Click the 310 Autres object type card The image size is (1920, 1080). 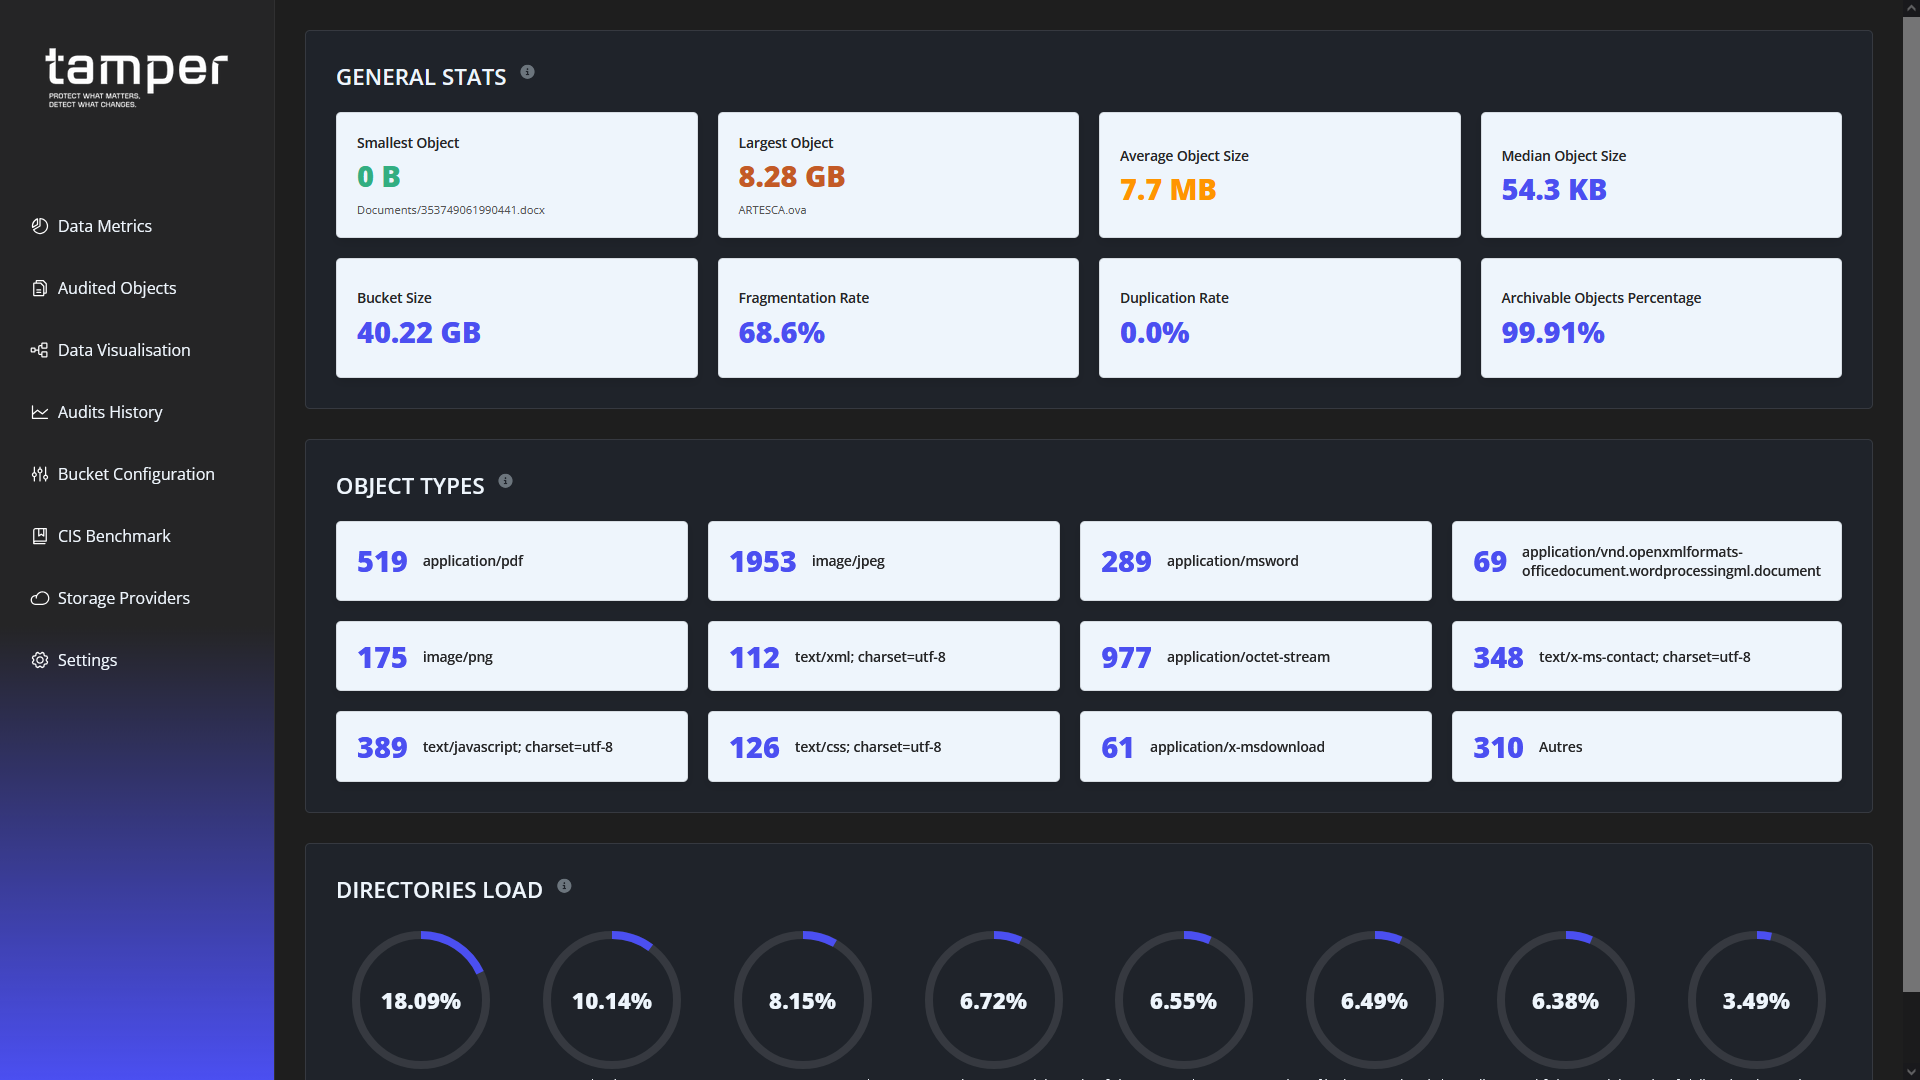tap(1646, 747)
